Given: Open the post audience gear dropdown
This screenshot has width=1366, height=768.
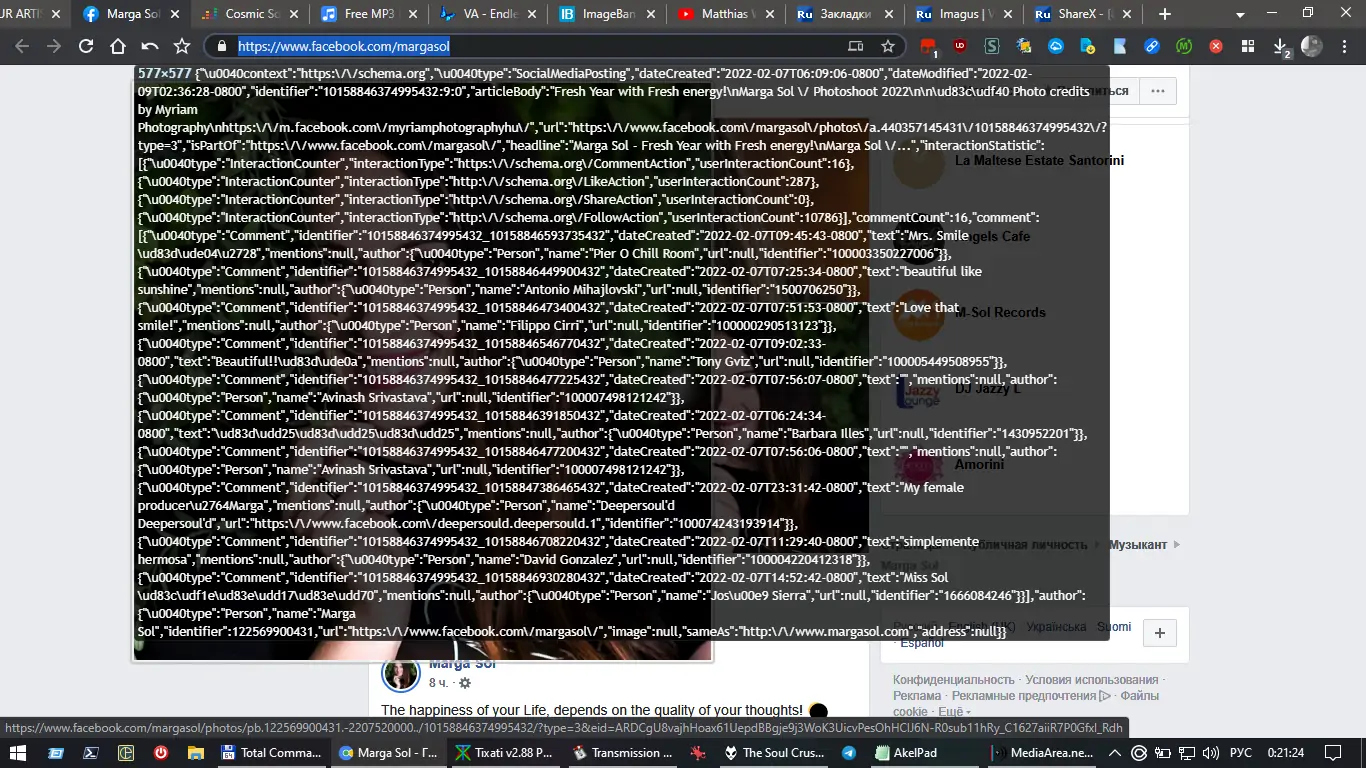Looking at the screenshot, I should point(464,683).
